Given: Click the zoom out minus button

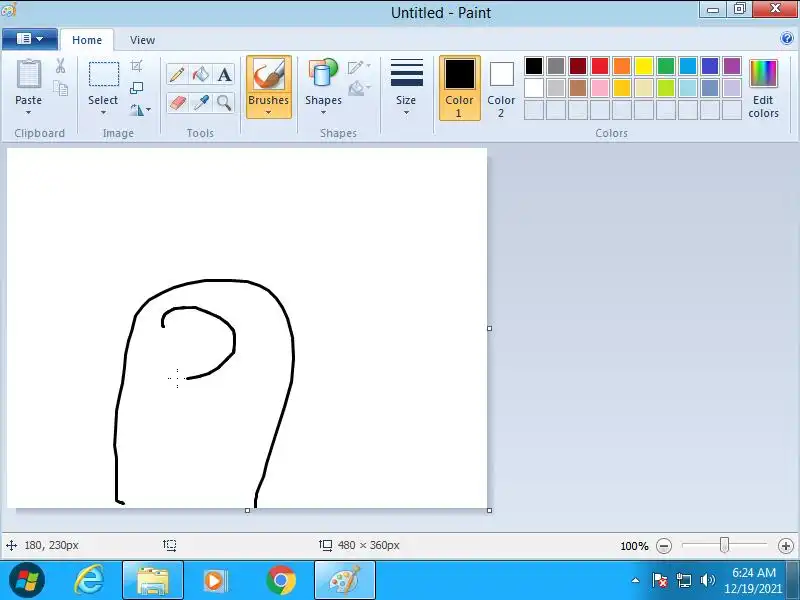Looking at the screenshot, I should pos(664,546).
